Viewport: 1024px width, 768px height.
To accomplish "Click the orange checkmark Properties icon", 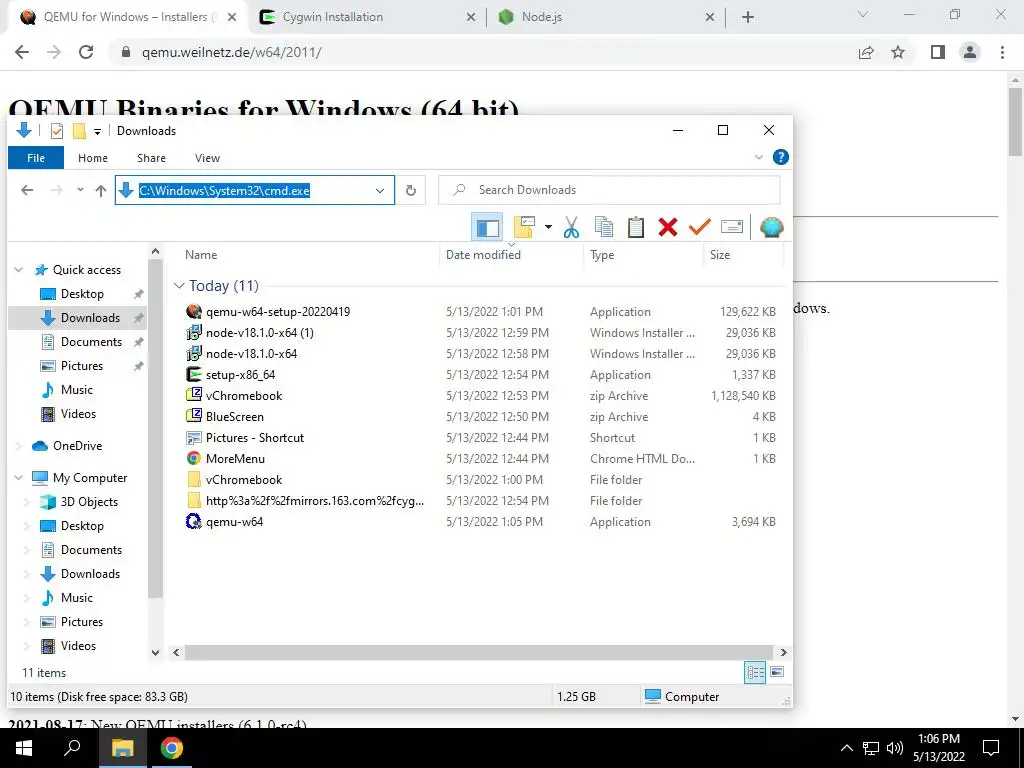I will click(x=699, y=227).
